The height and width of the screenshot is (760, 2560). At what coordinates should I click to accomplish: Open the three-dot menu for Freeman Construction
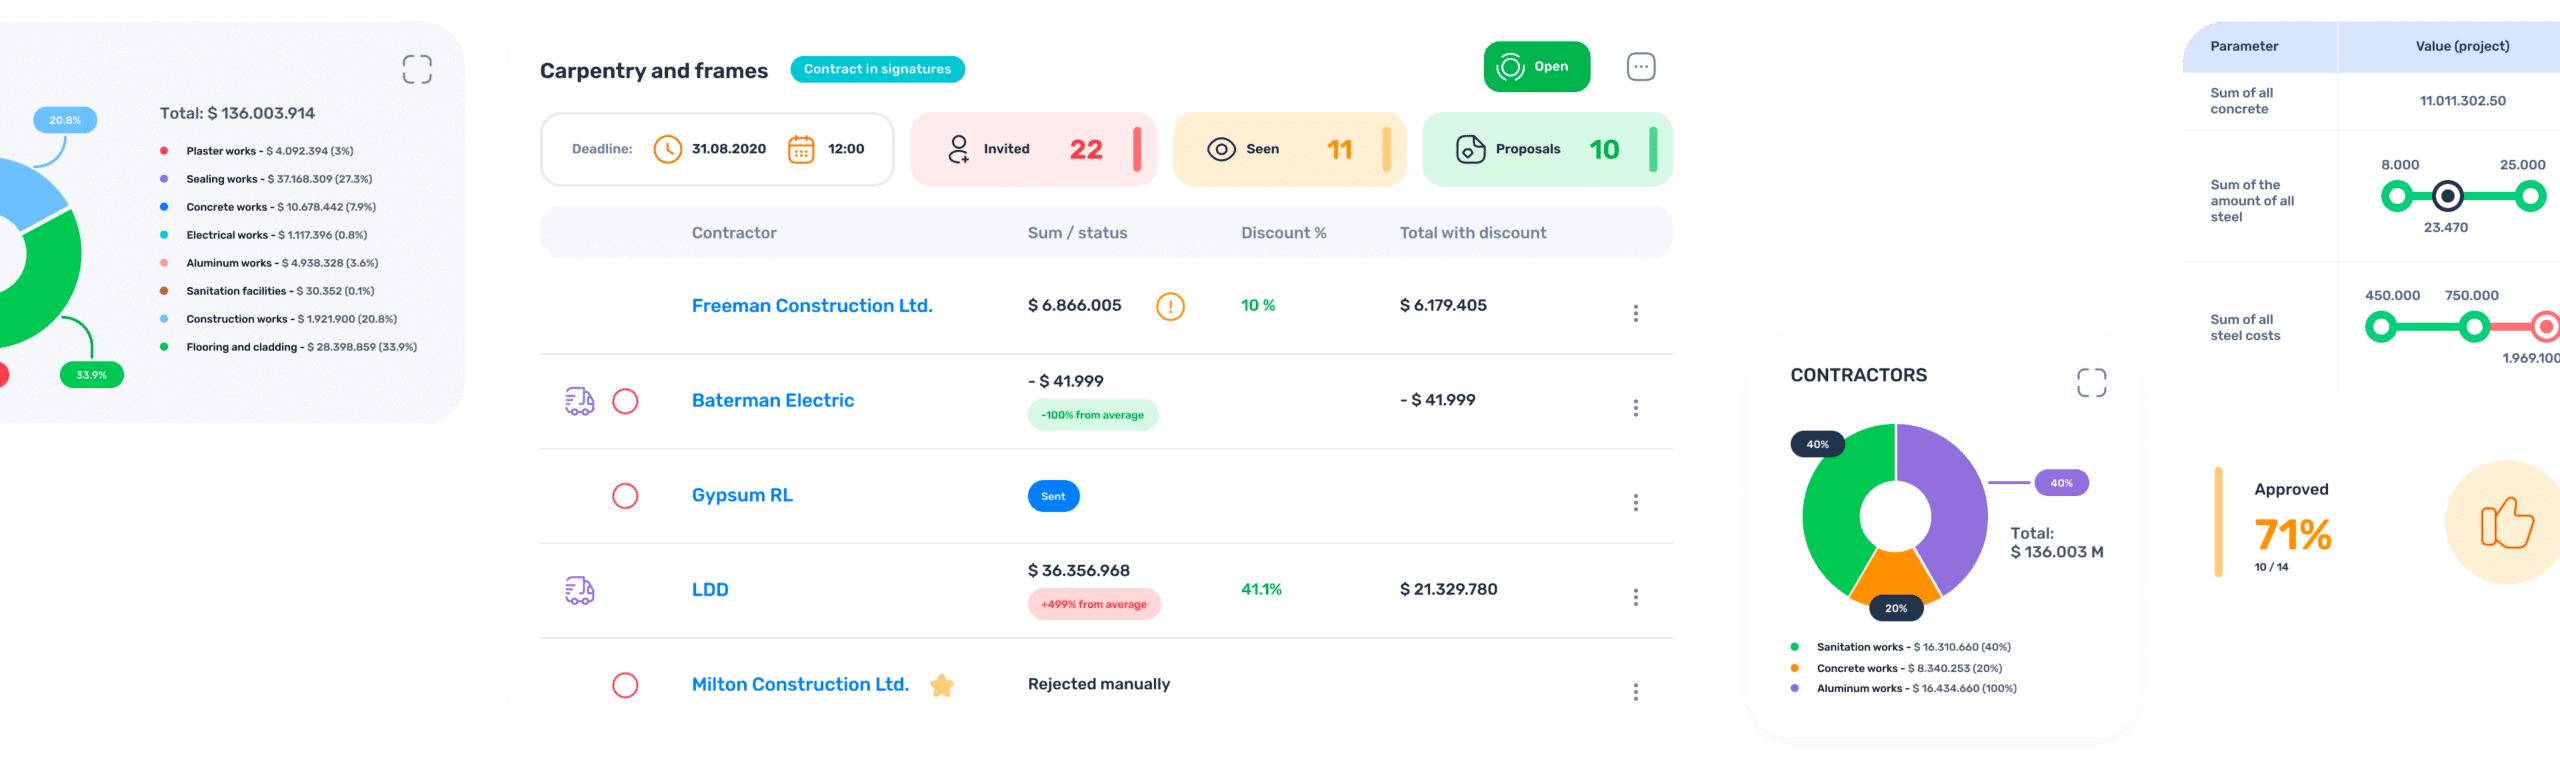[x=1635, y=313]
